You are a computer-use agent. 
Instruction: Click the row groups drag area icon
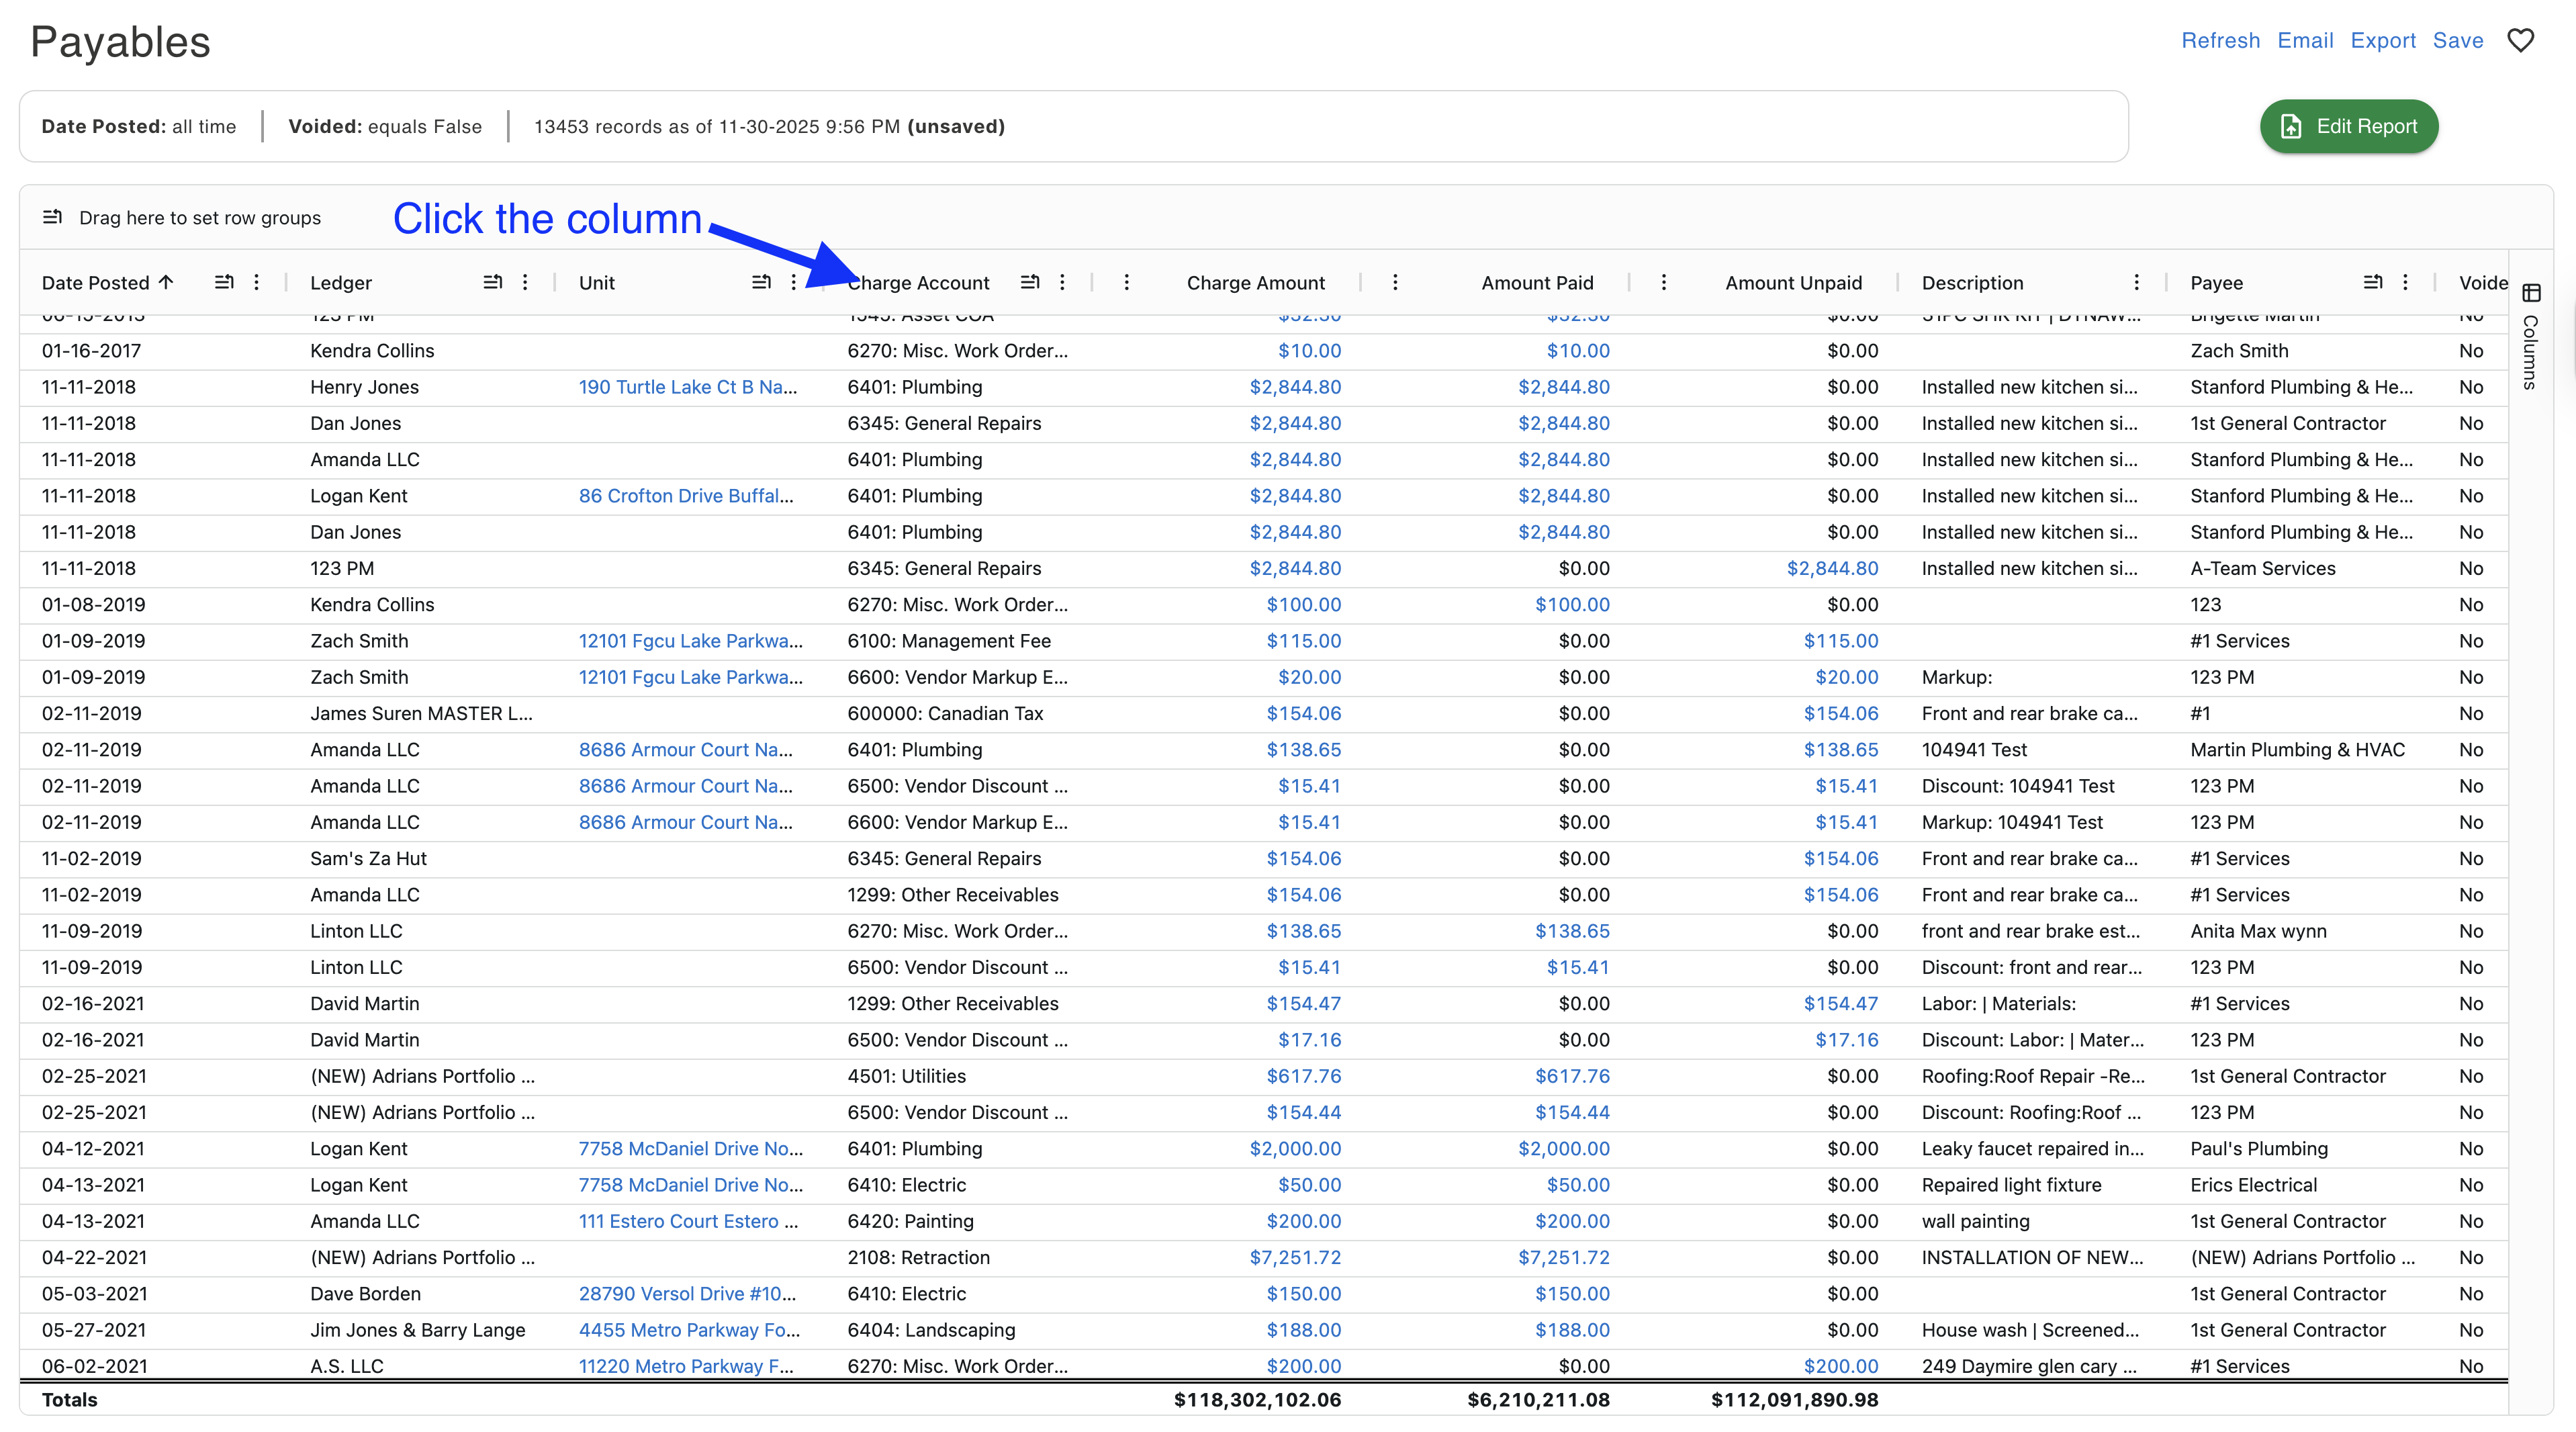[x=53, y=217]
